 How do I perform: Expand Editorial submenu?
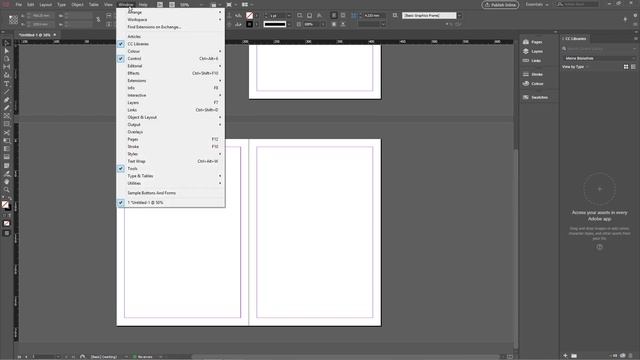pos(170,66)
